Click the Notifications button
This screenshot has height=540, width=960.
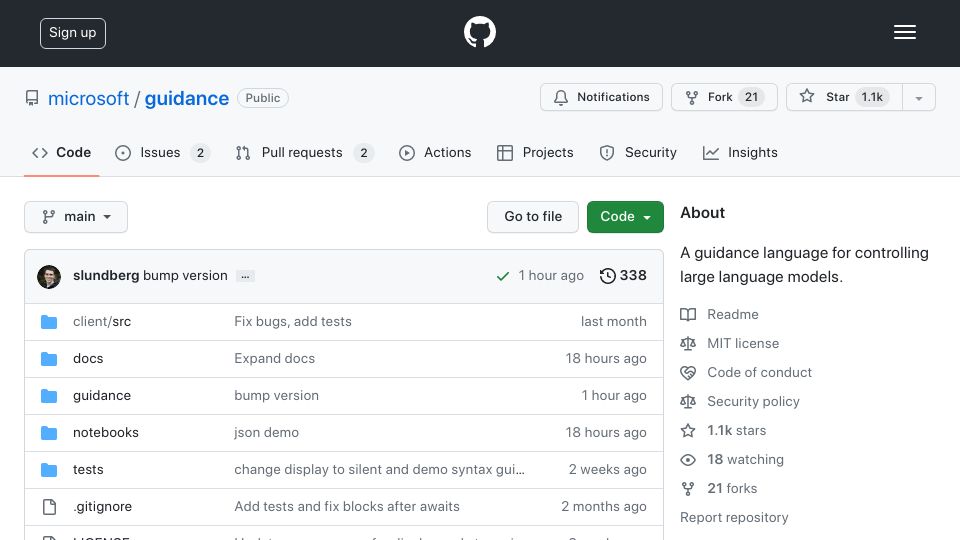(x=601, y=97)
